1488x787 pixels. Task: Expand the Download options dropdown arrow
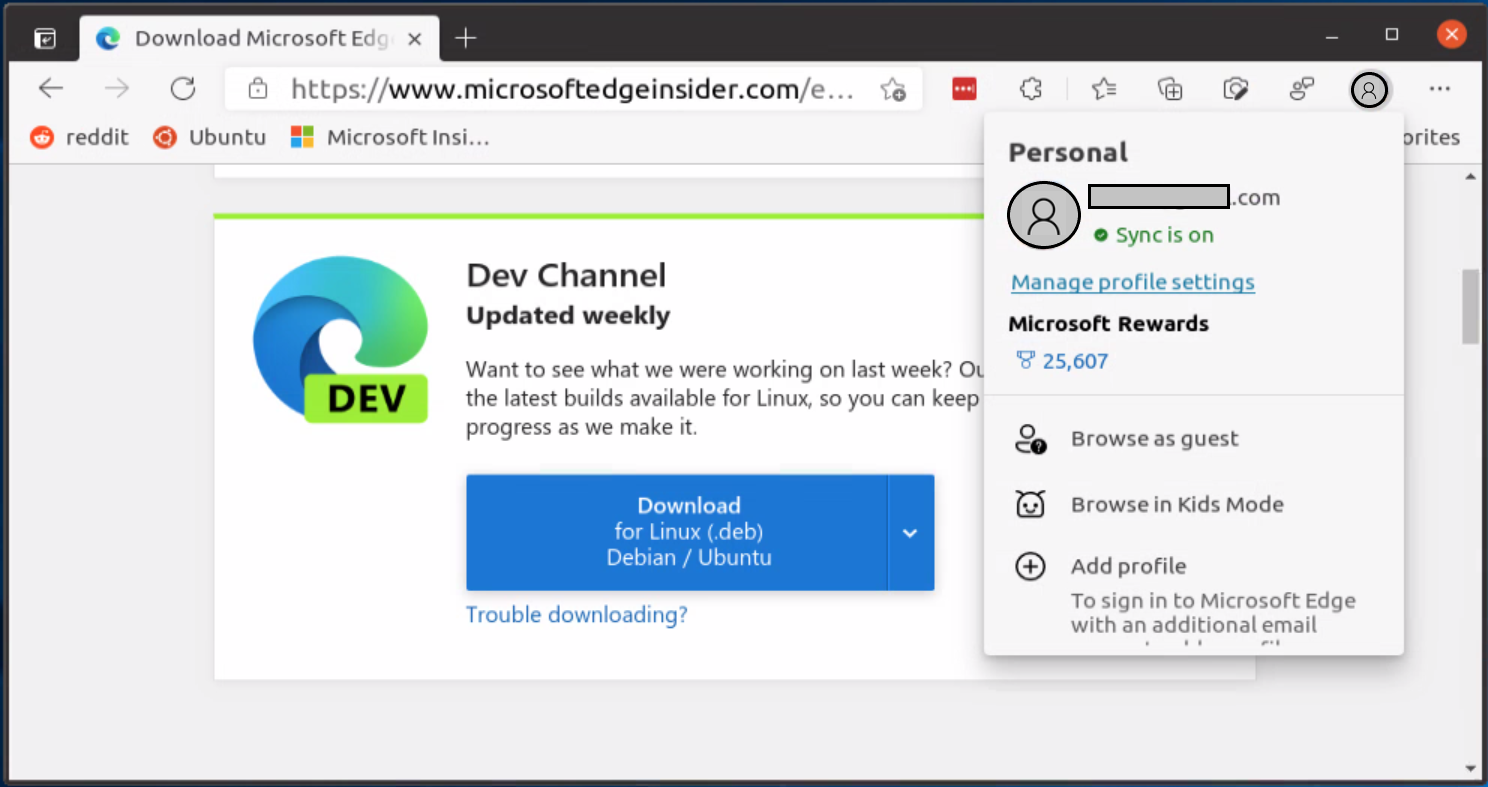(x=910, y=533)
